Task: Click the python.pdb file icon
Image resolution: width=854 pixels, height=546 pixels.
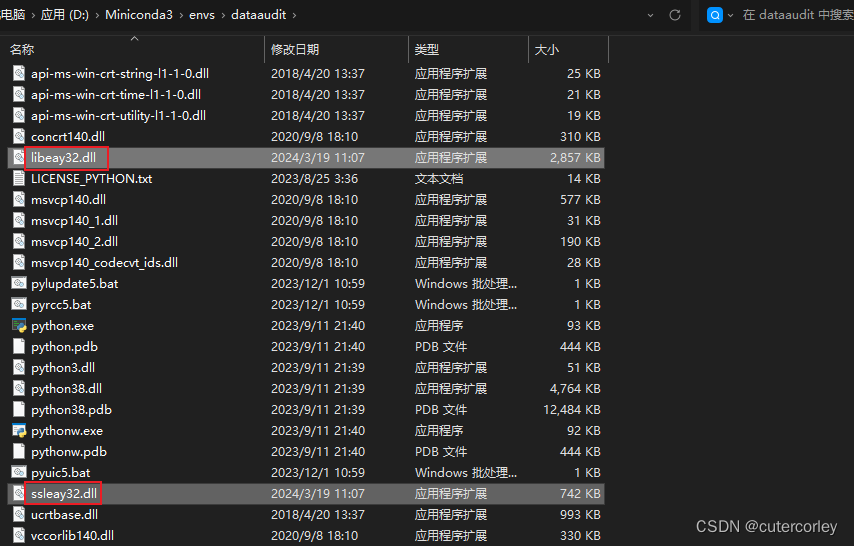Action: 19,347
